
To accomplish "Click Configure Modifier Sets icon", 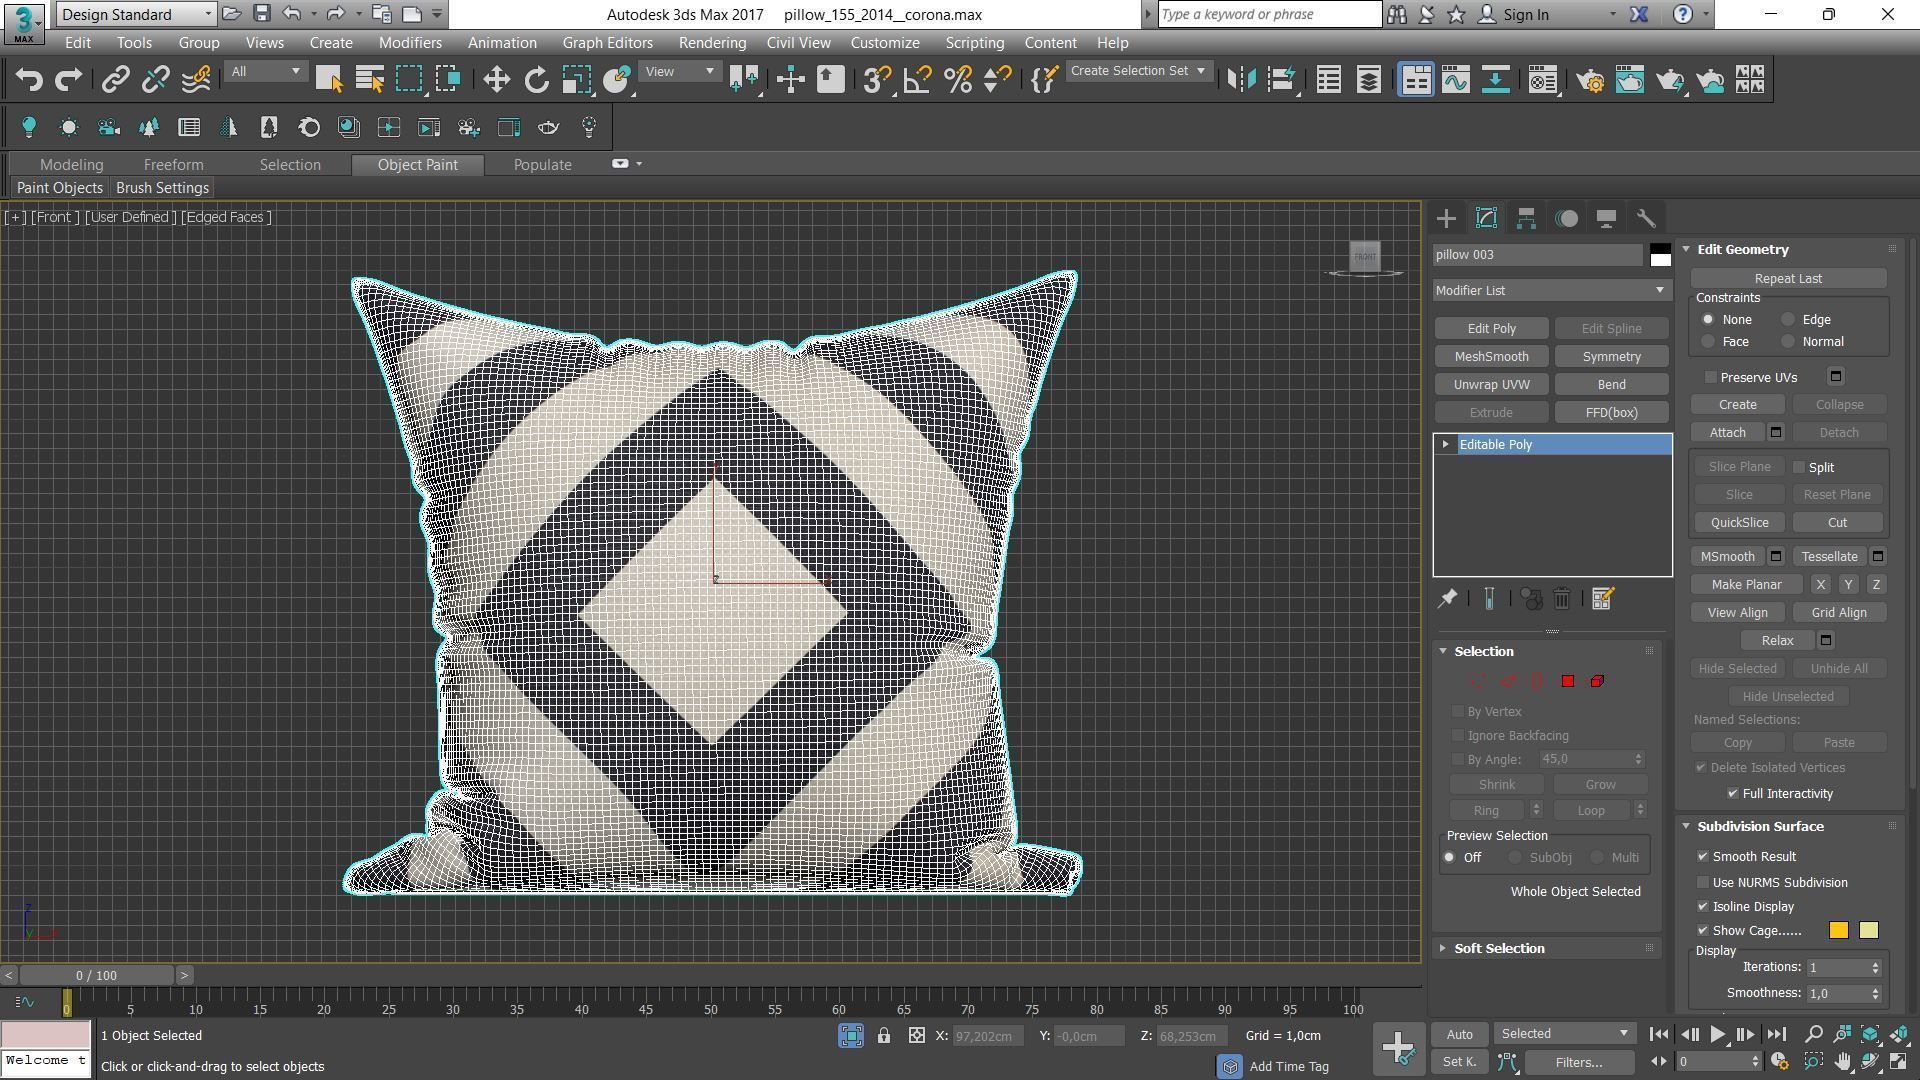I will [1602, 599].
